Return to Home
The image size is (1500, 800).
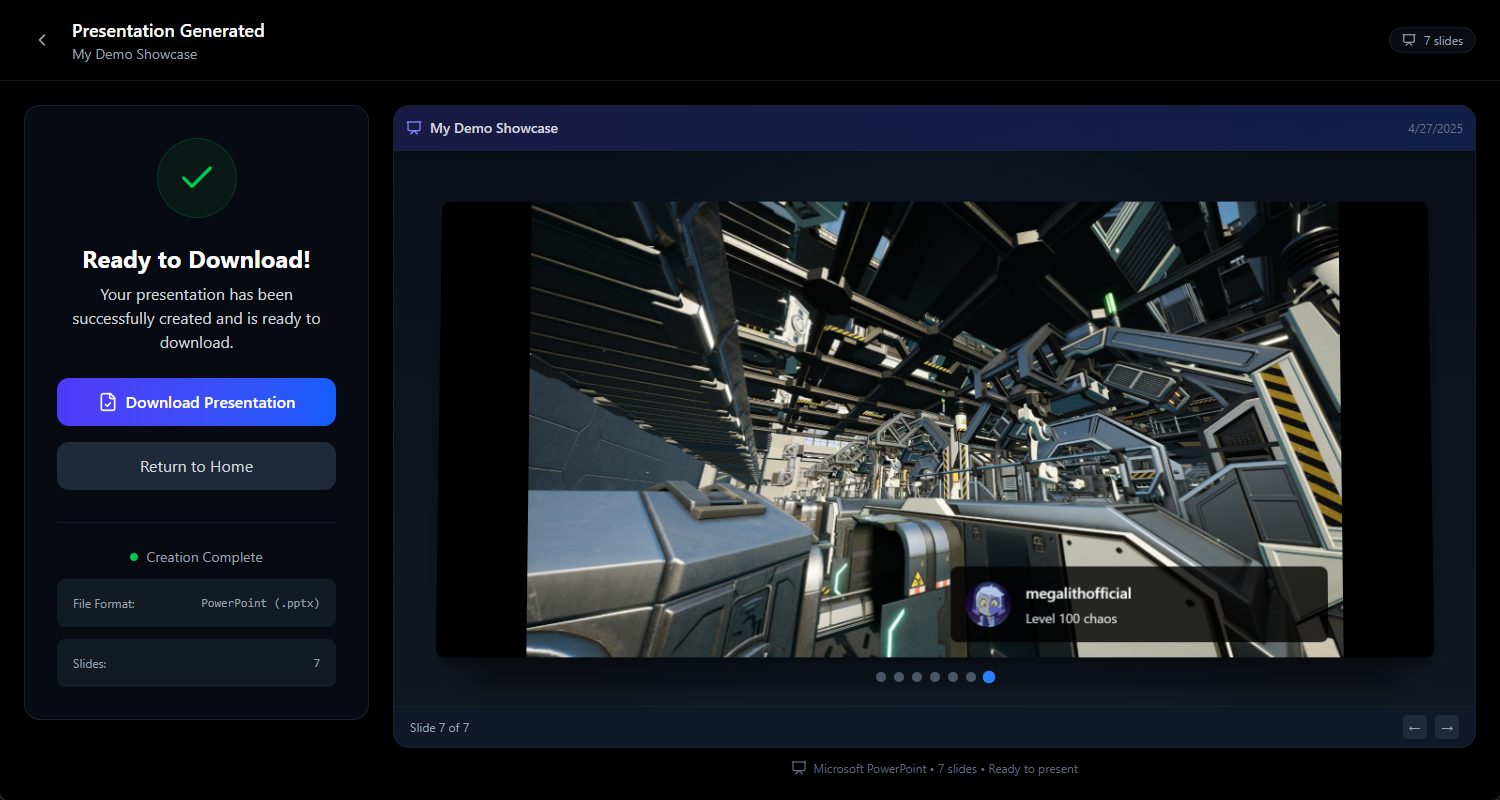coord(196,466)
